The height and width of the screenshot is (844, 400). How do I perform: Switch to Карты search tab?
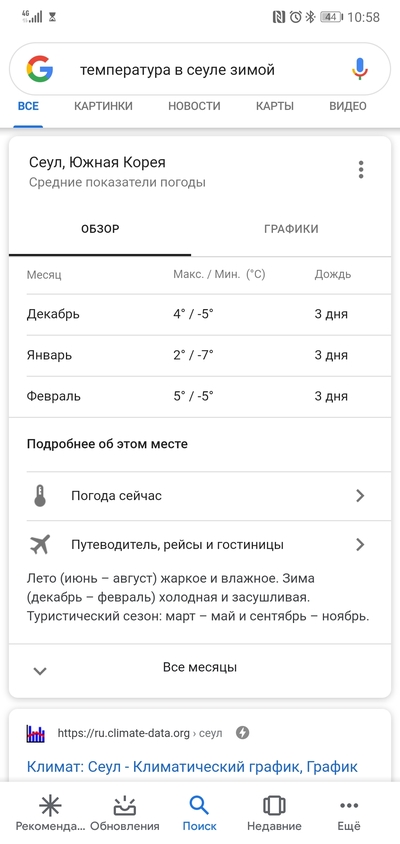(275, 106)
